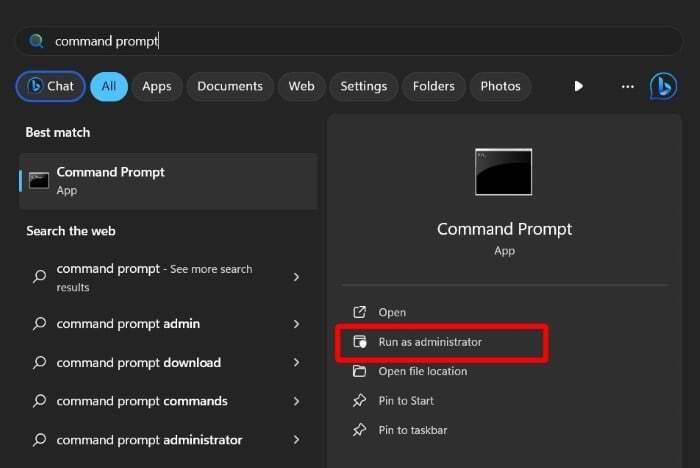Click the Run as administrator shield icon

[x=360, y=342]
